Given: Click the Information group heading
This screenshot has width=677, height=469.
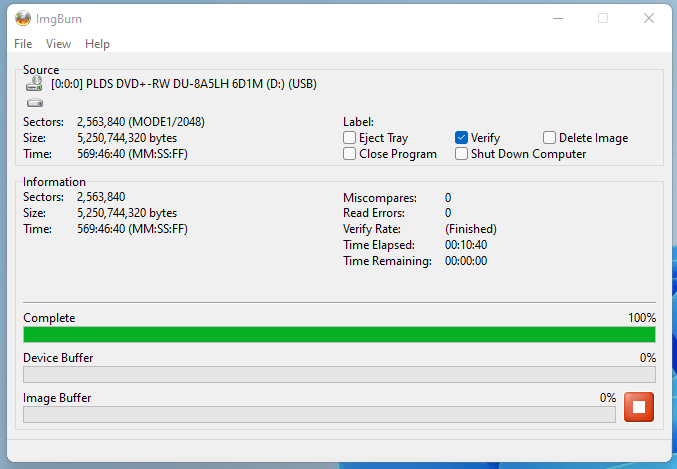Looking at the screenshot, I should pyautogui.click(x=54, y=182).
